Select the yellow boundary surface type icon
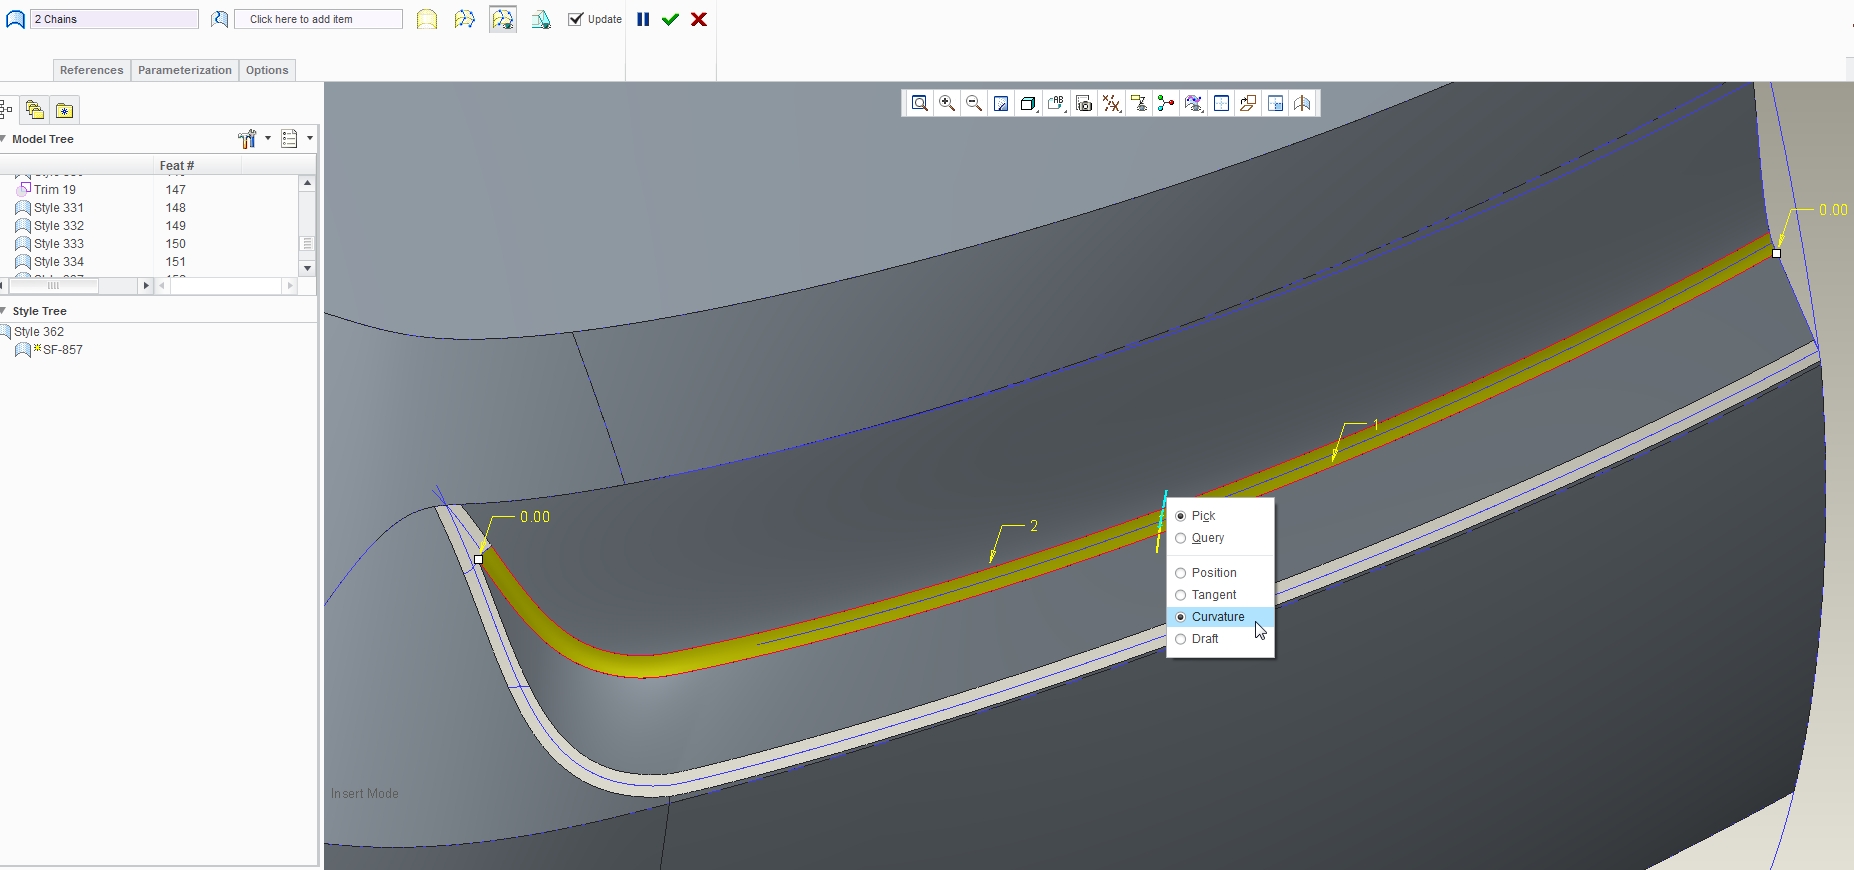The height and width of the screenshot is (870, 1854). pos(427,19)
